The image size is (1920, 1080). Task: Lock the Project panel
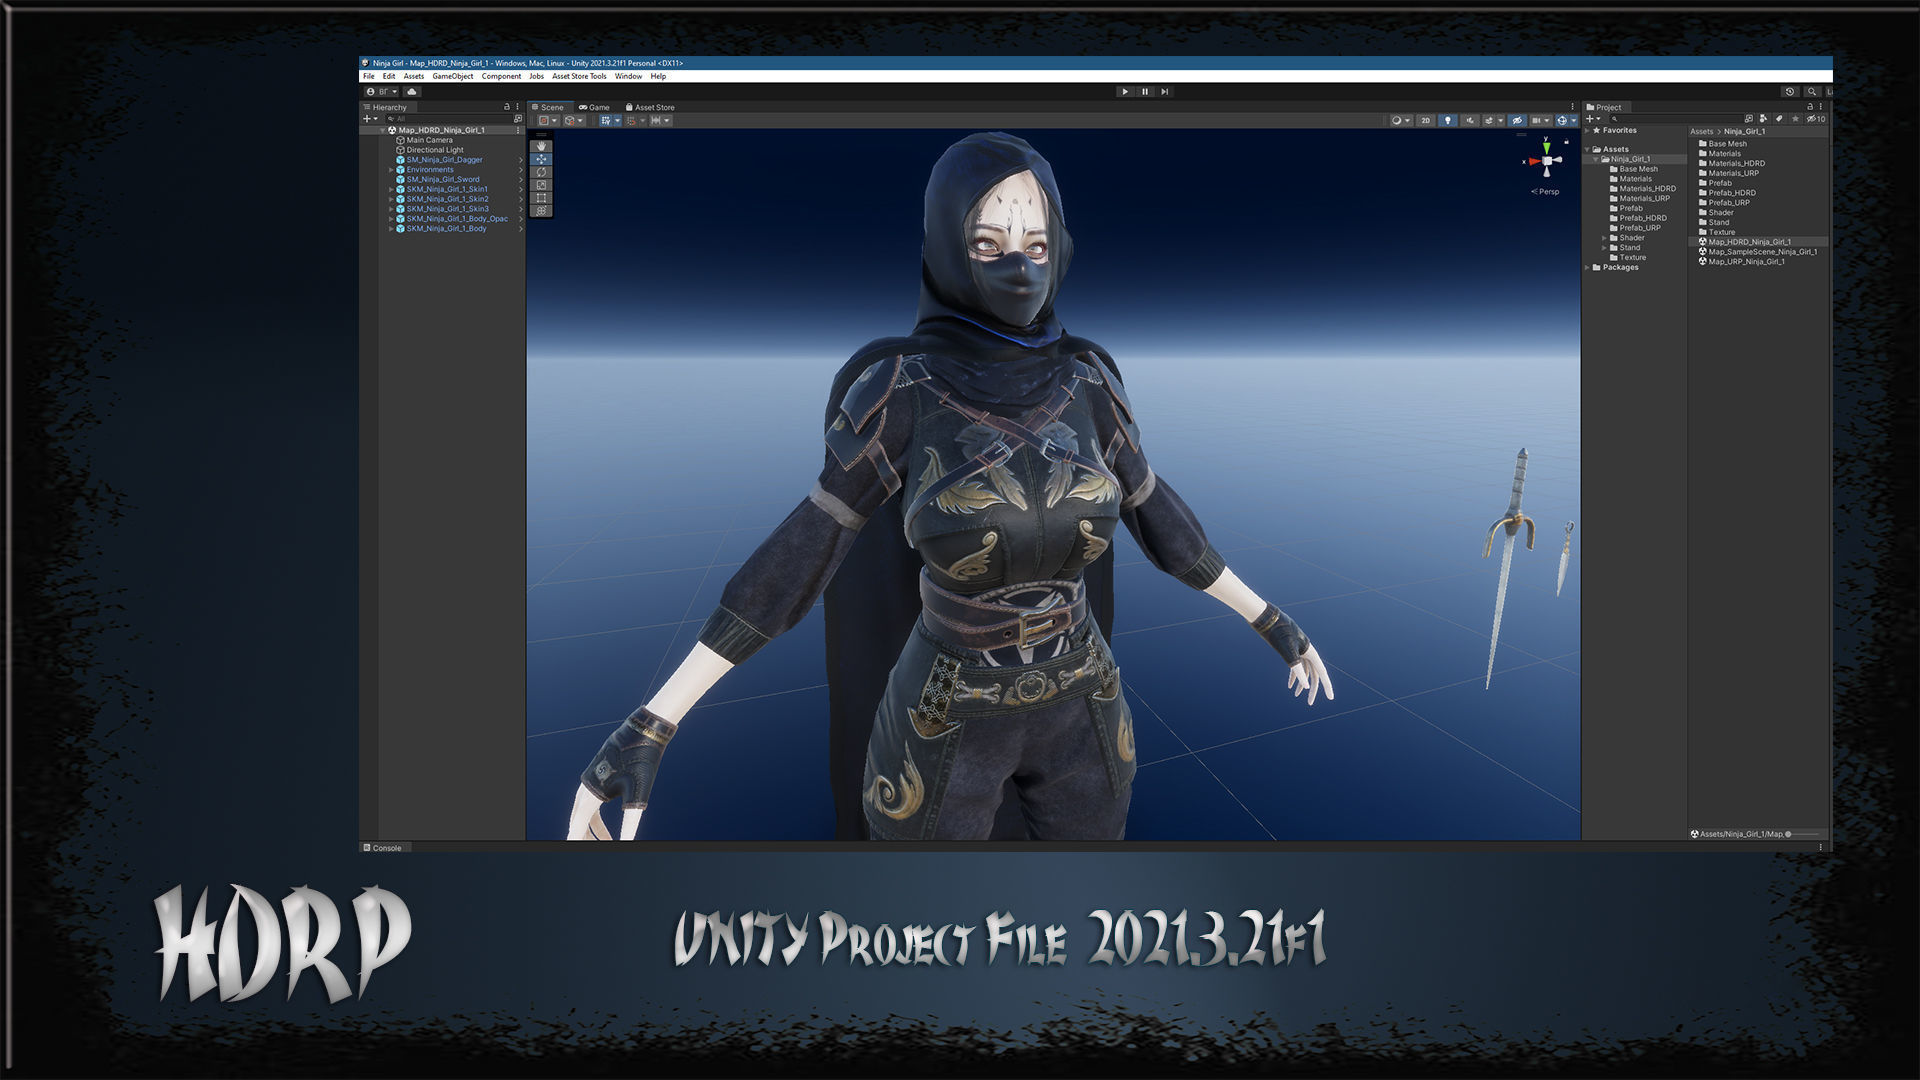click(1809, 106)
